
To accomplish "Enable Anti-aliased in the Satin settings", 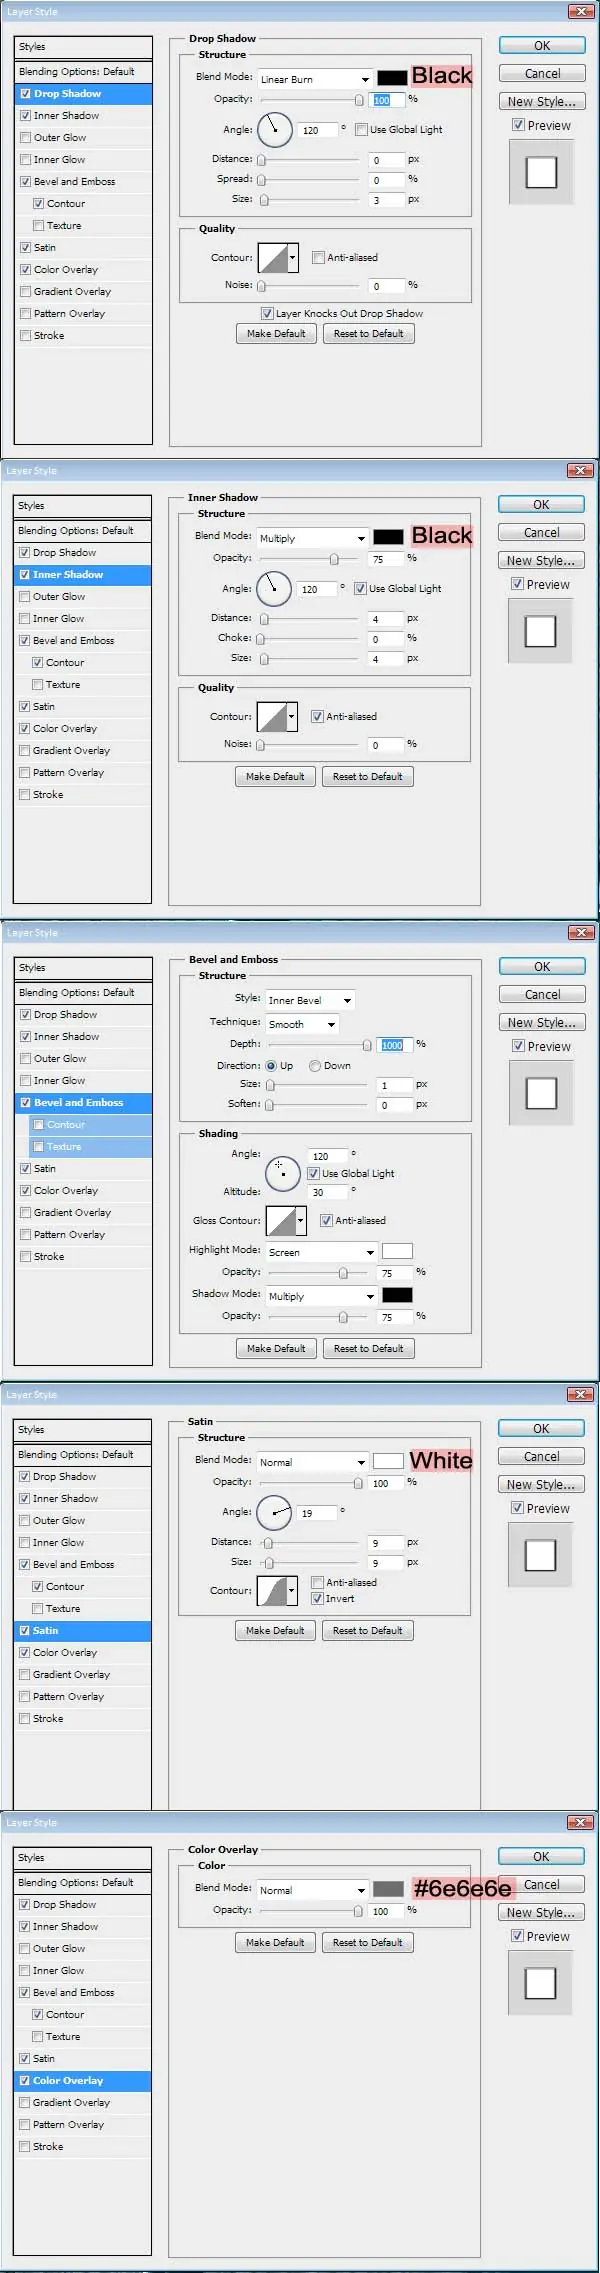I will [317, 1582].
